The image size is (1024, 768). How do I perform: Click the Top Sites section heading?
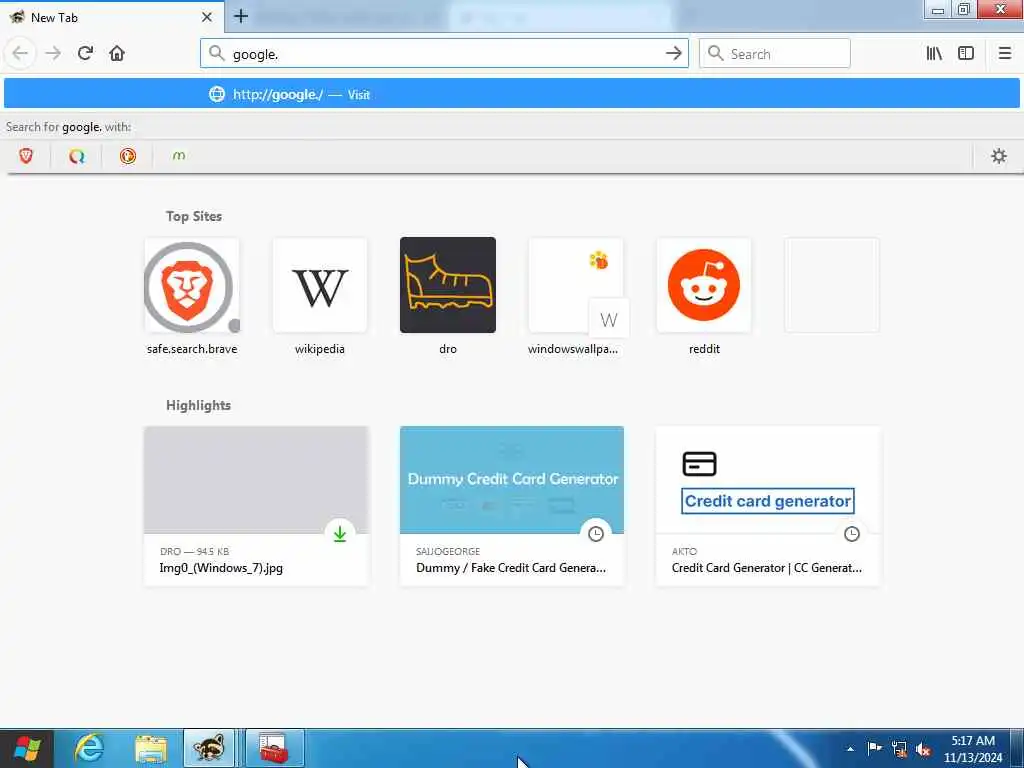click(x=194, y=216)
